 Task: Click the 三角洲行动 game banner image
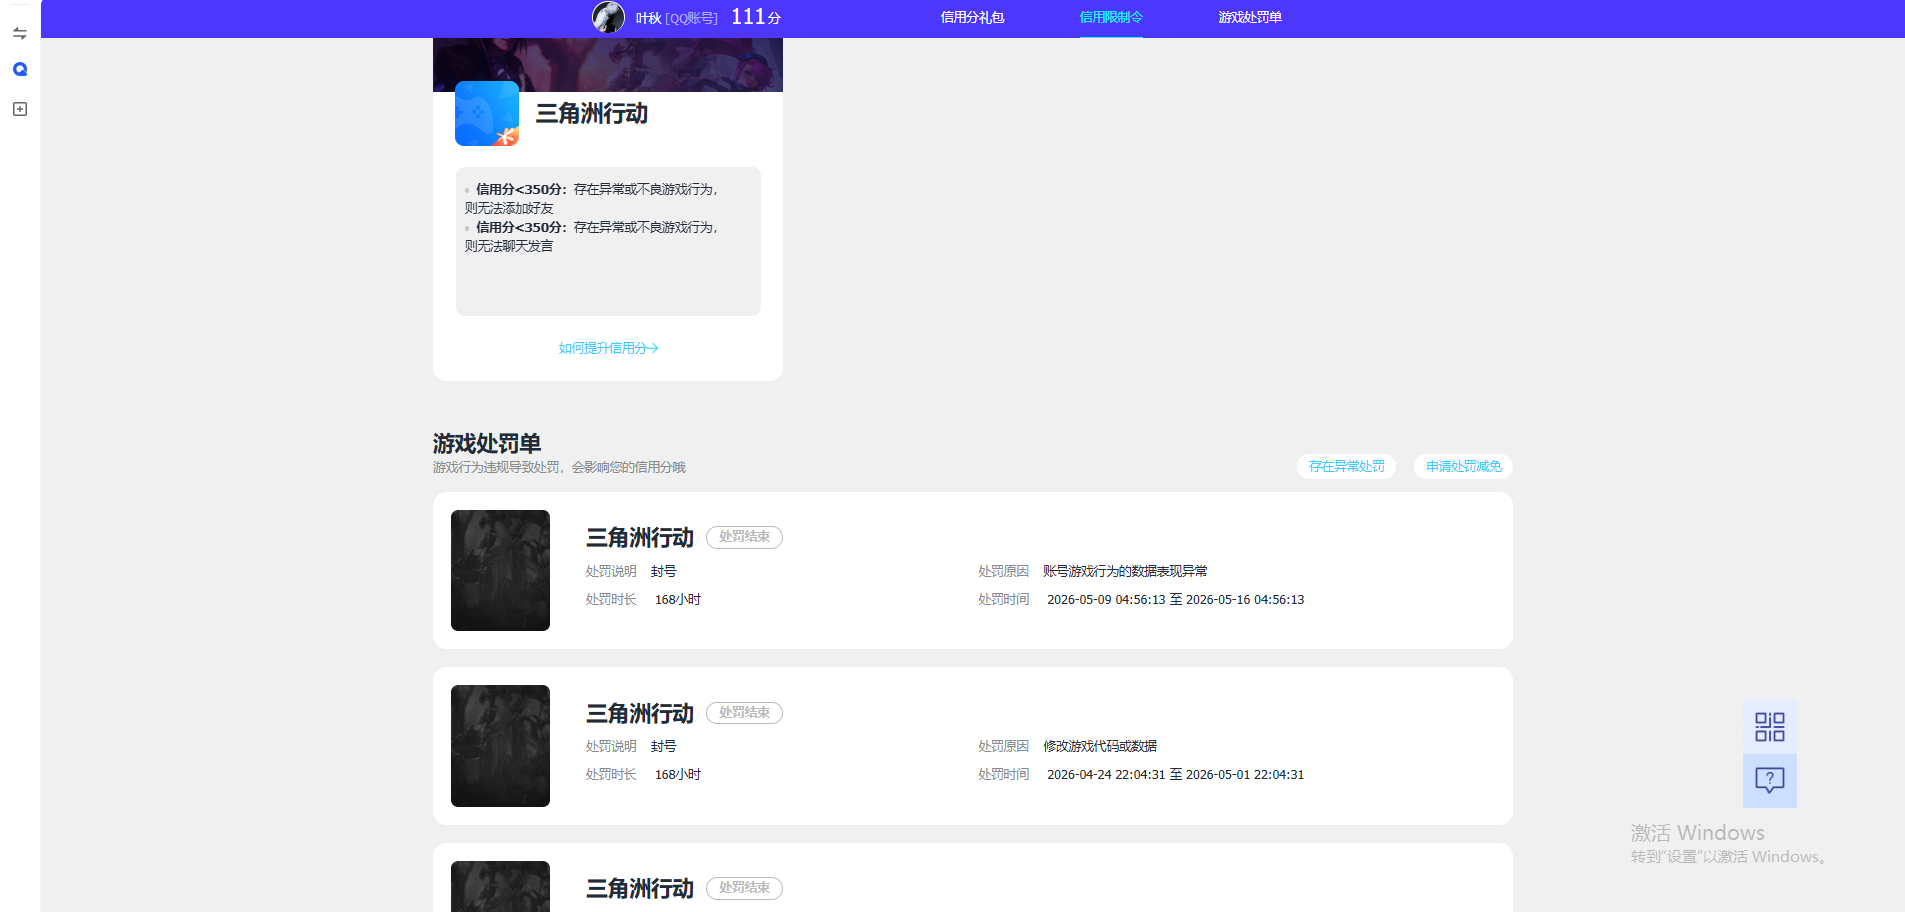tap(608, 64)
